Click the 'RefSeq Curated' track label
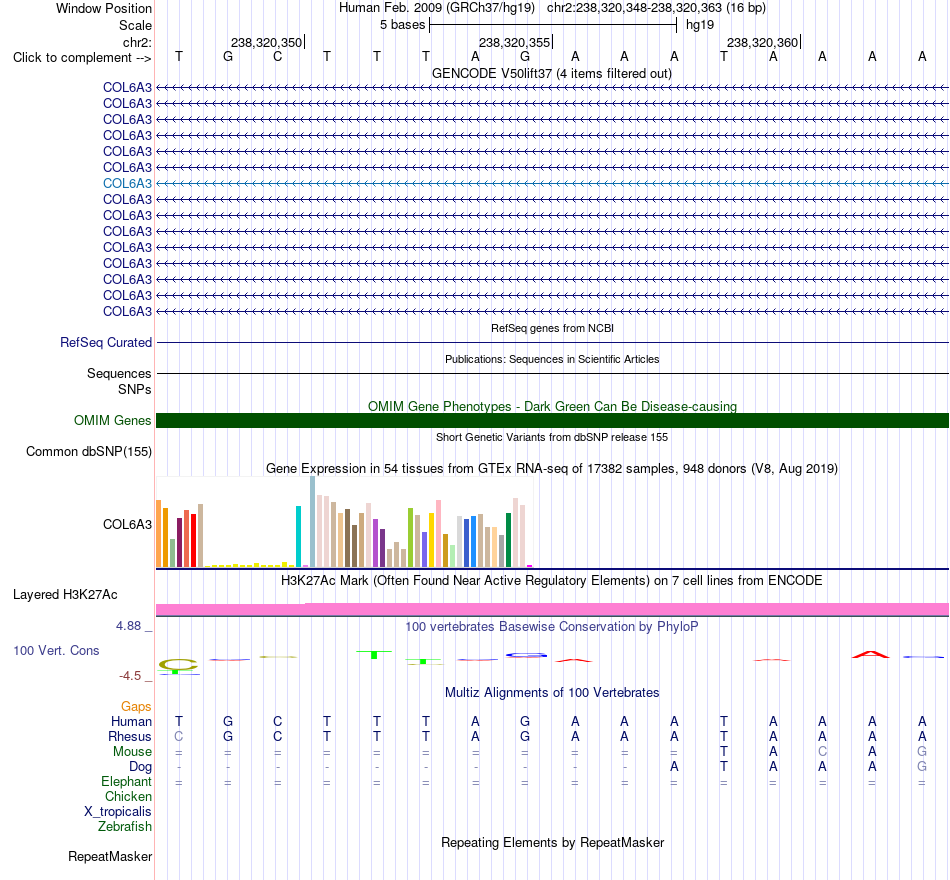This screenshot has width=950, height=880. point(106,342)
